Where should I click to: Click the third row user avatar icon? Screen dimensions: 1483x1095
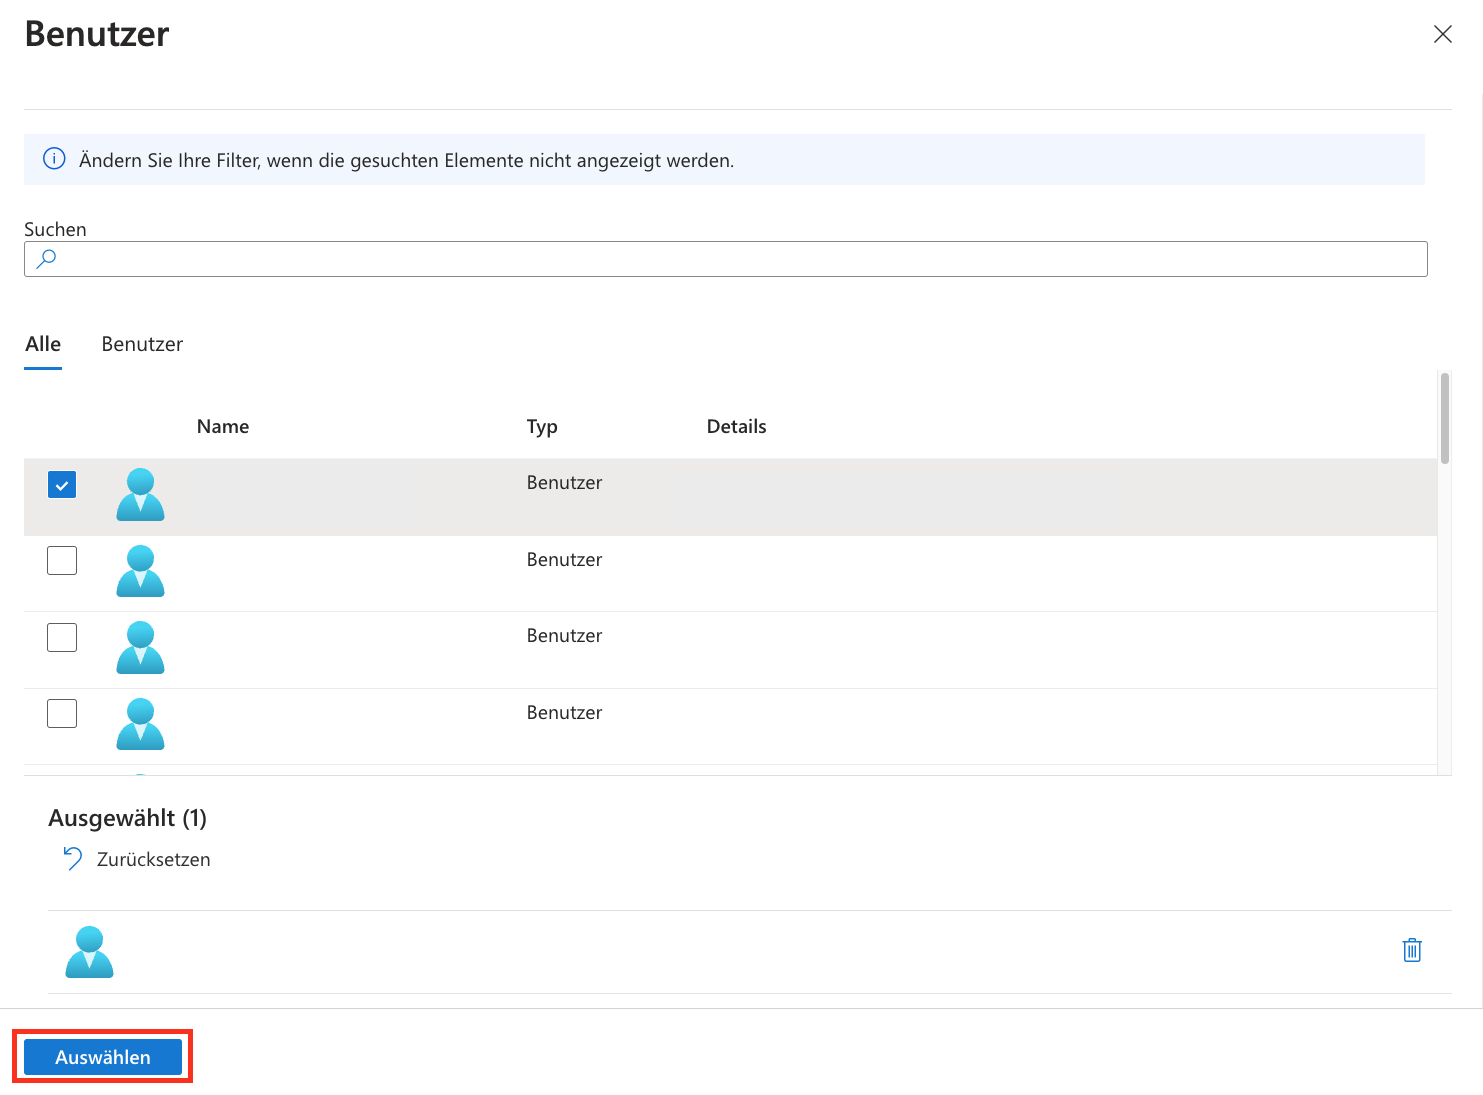coord(140,647)
